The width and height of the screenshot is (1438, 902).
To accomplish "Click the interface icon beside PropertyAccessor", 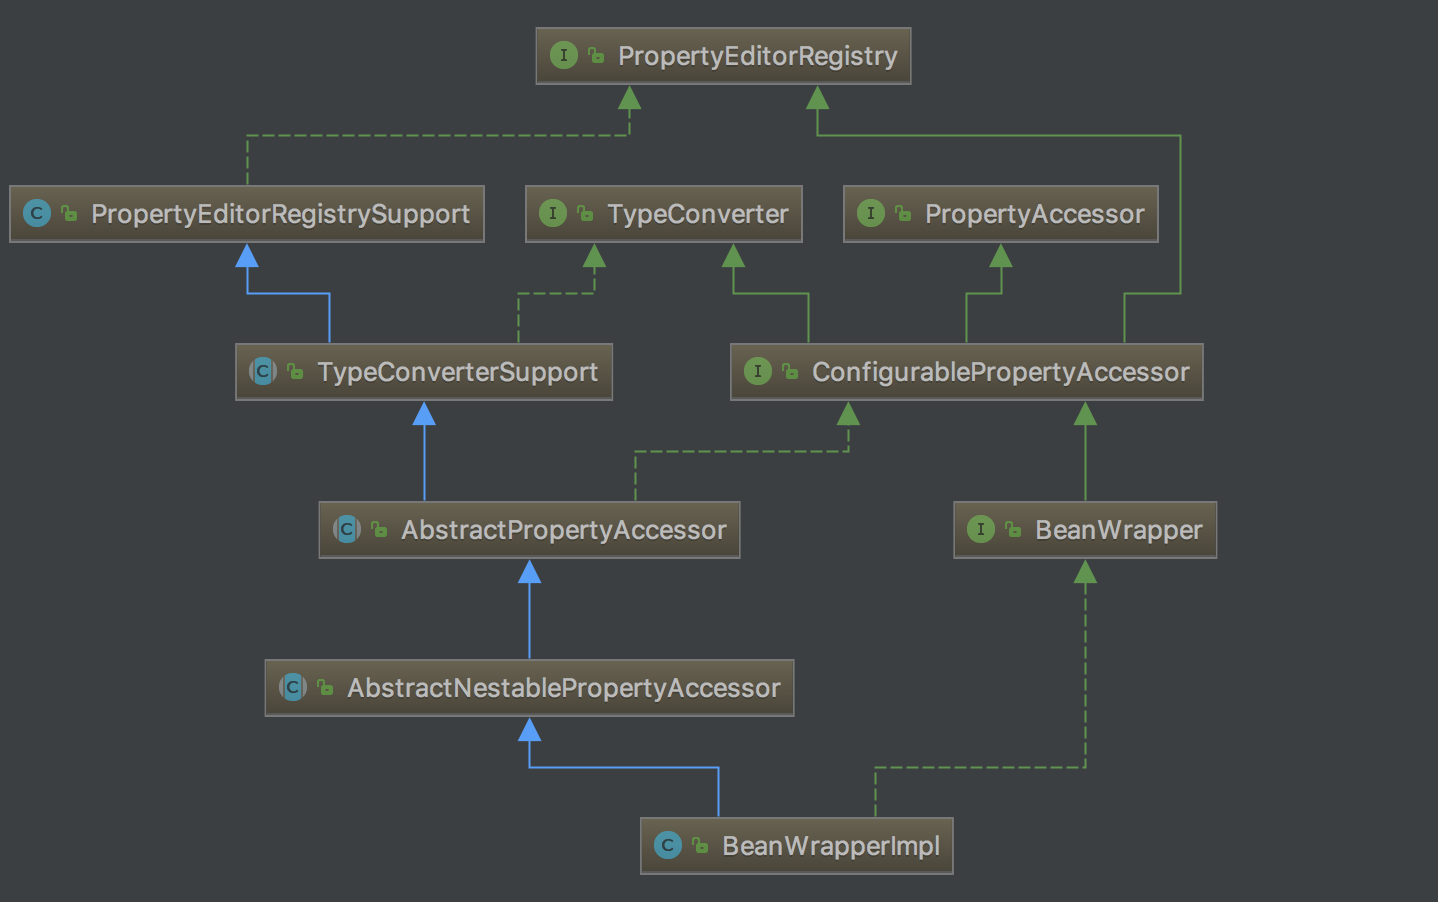I will click(x=871, y=213).
